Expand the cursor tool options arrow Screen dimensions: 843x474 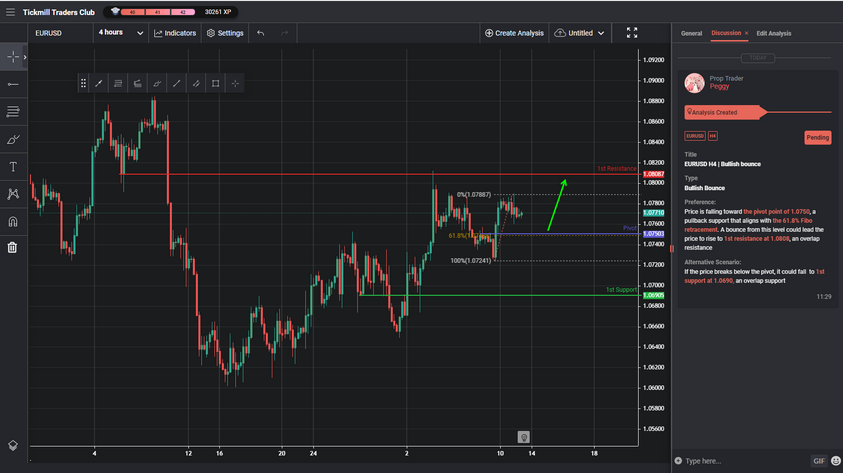point(25,57)
